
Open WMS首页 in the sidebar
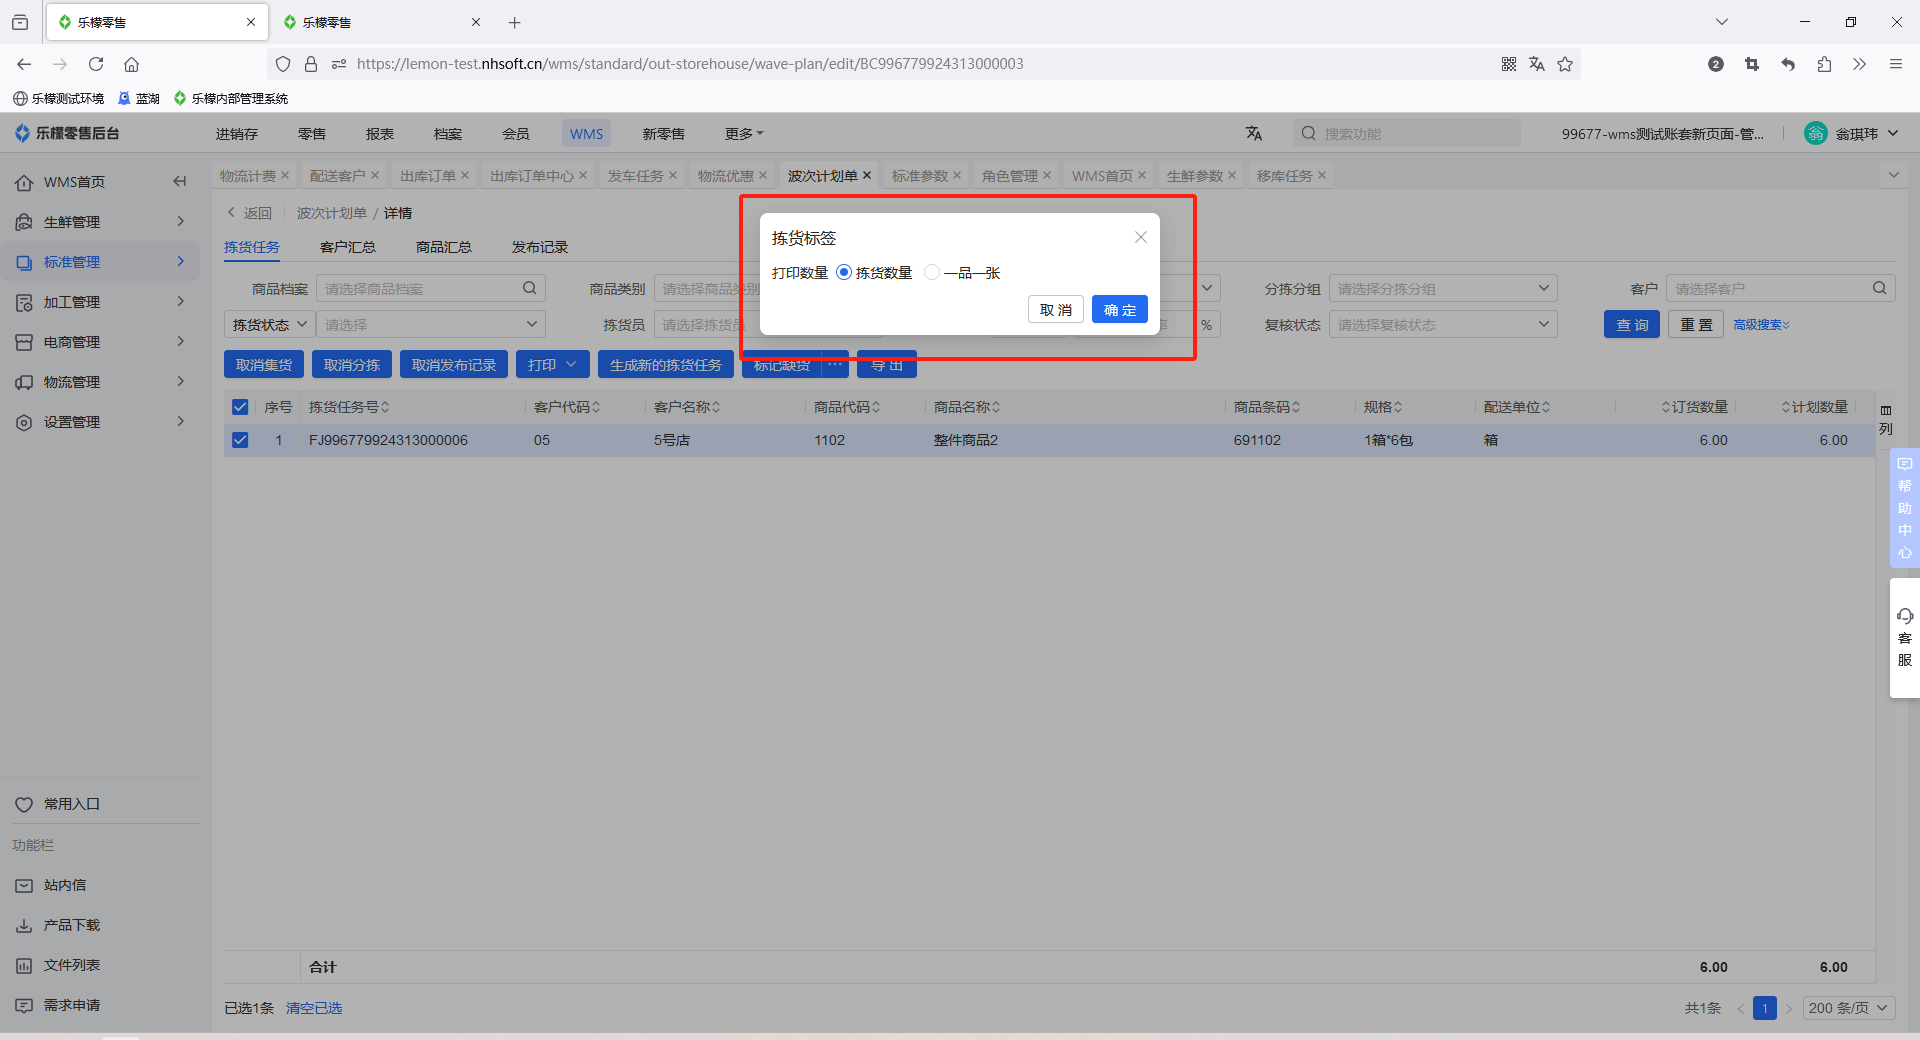[74, 182]
